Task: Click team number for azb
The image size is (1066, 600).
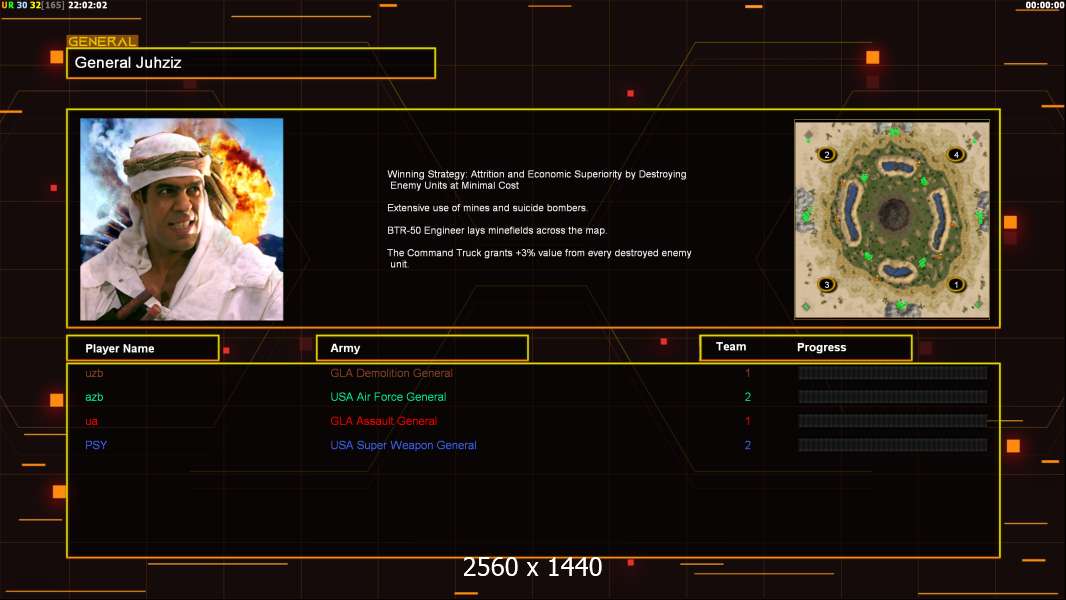Action: pyautogui.click(x=748, y=397)
